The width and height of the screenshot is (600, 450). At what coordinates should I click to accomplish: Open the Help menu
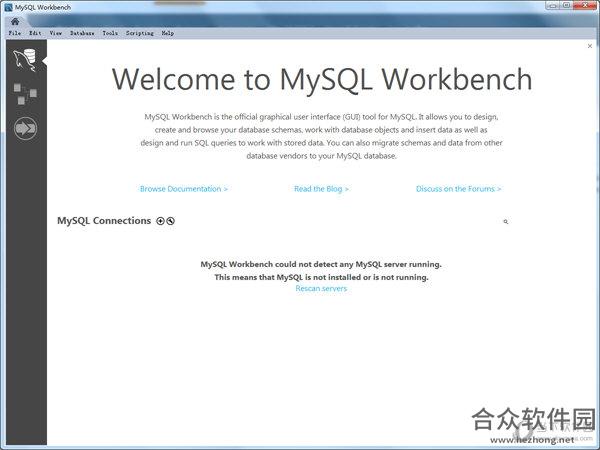point(168,33)
